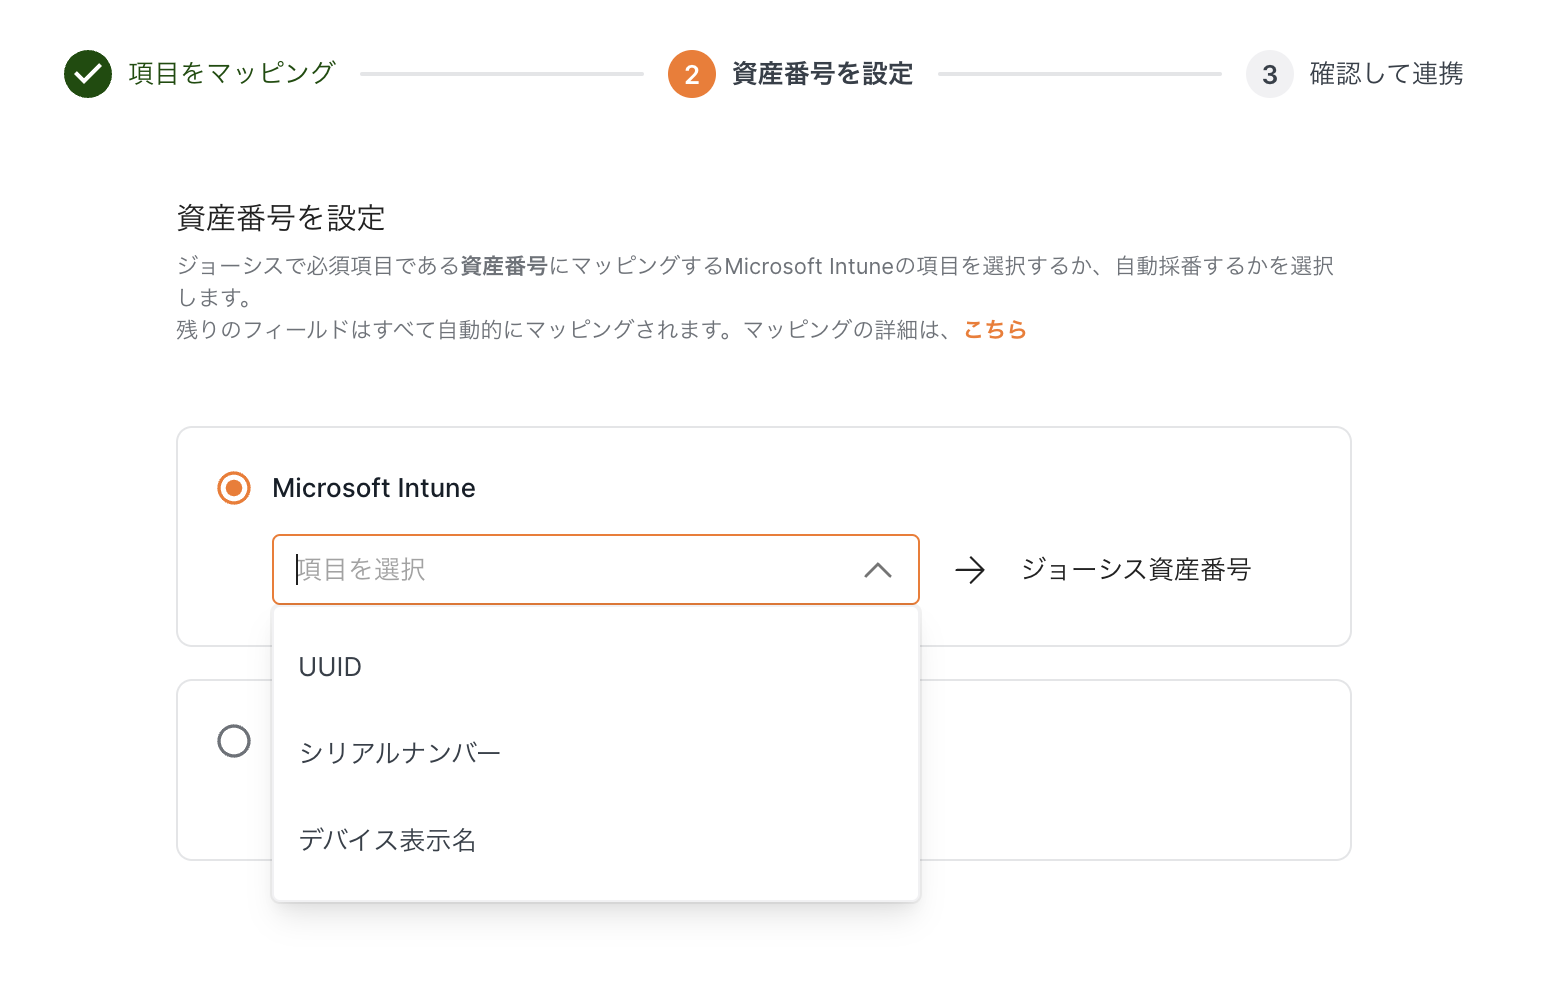Image resolution: width=1556 pixels, height=1006 pixels.
Task: Click the Microsoft Intune option label
Action: (x=374, y=488)
